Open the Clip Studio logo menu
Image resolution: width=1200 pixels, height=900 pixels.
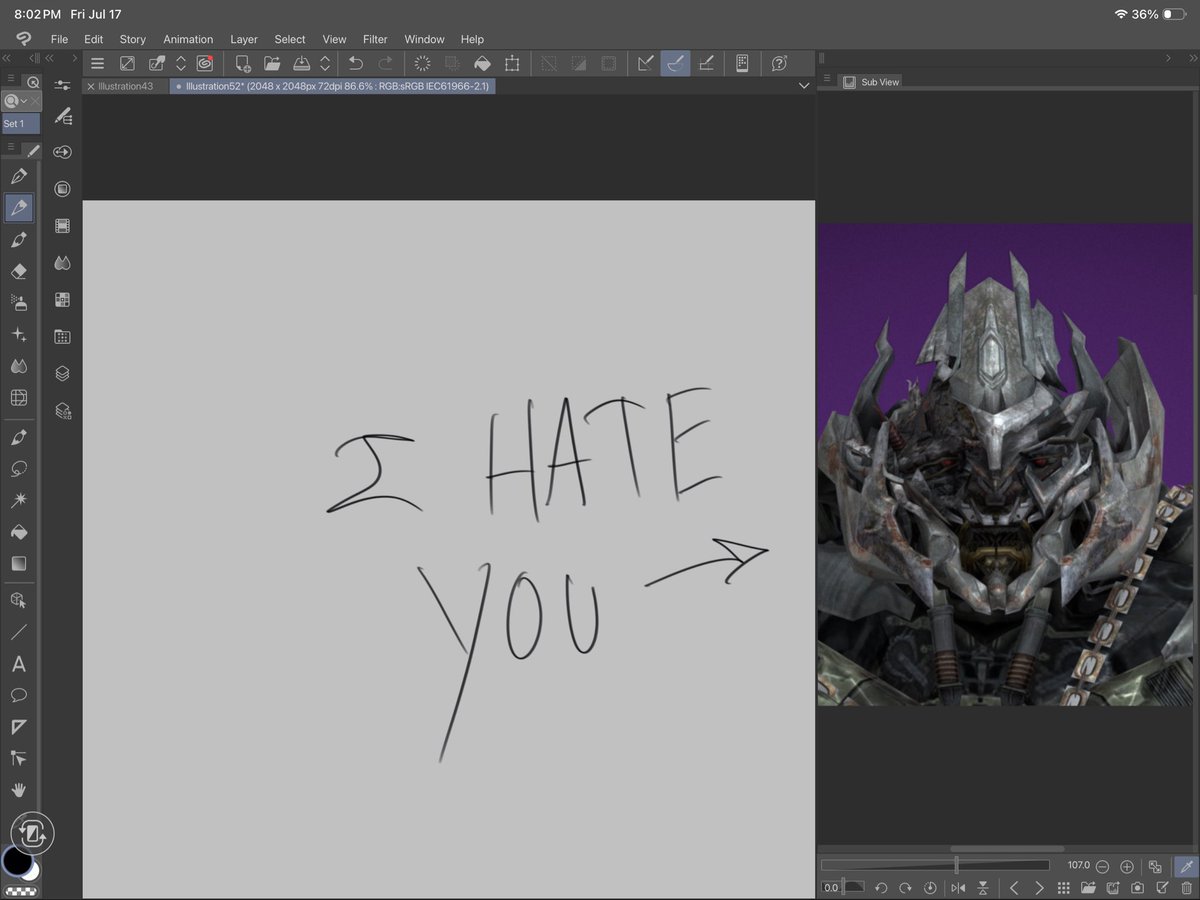(24, 39)
